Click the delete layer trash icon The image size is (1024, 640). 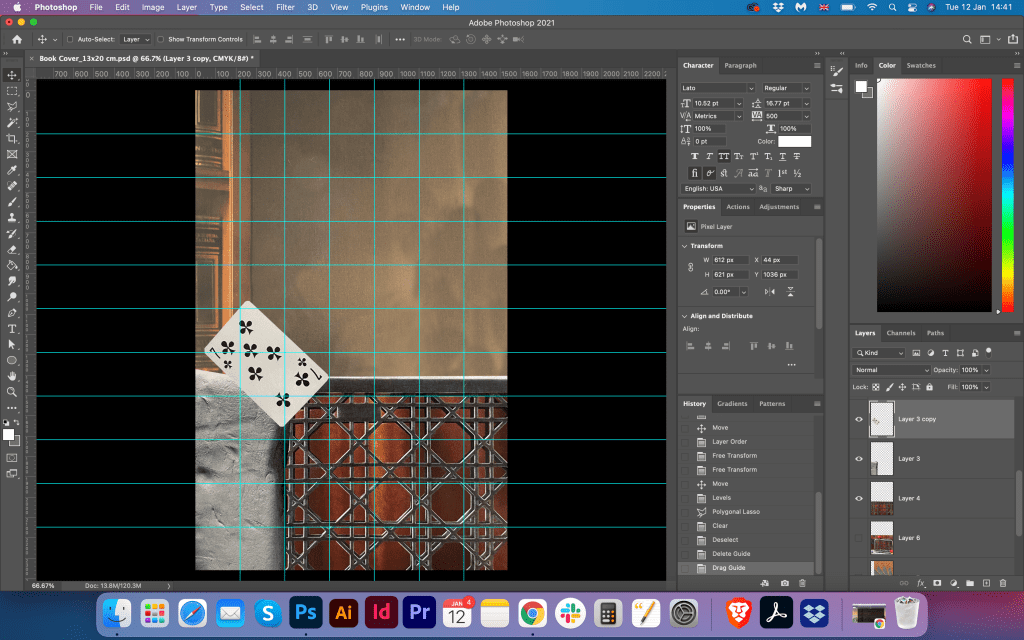[1003, 582]
